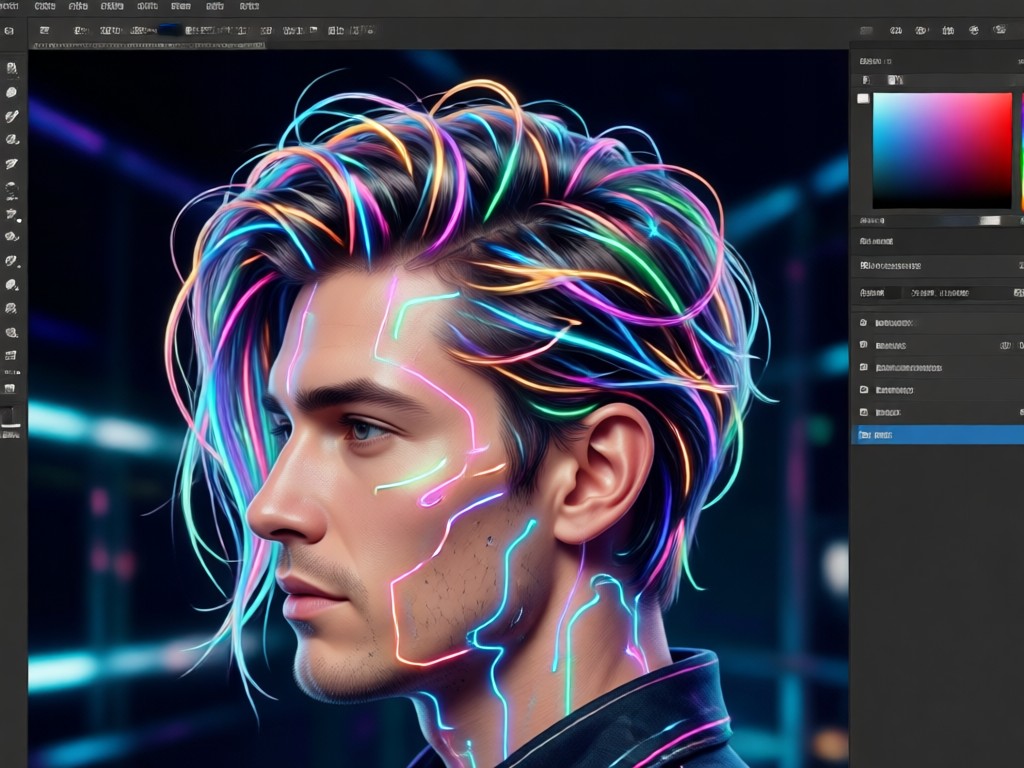Select the seventh left toolbar tool, the one with a white dot
This screenshot has width=1024, height=768.
(11, 214)
